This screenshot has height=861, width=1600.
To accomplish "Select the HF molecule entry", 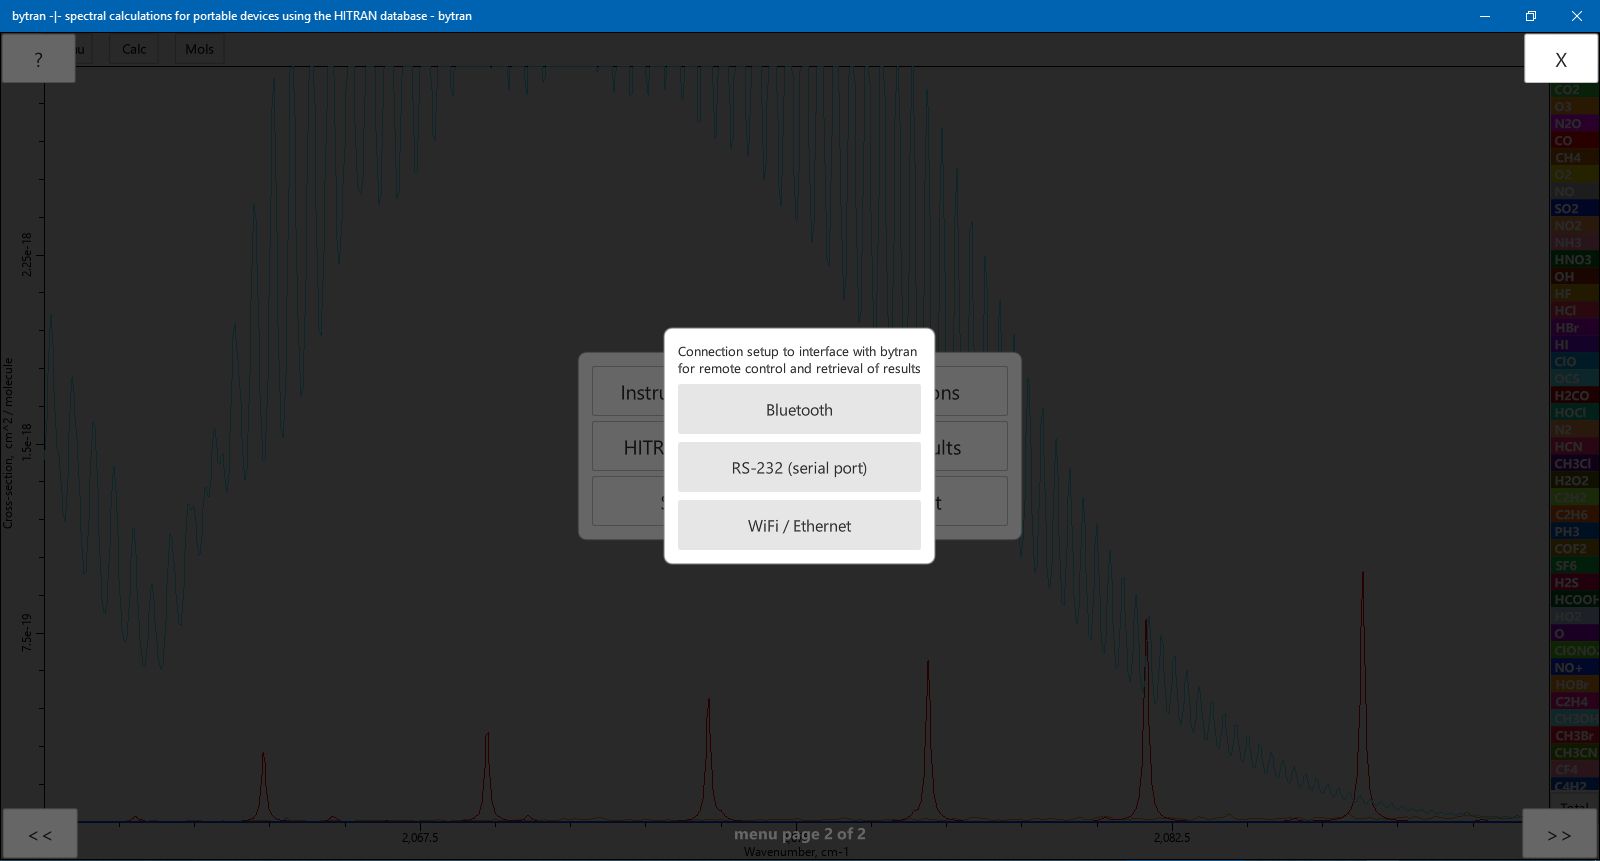I will (1574, 294).
